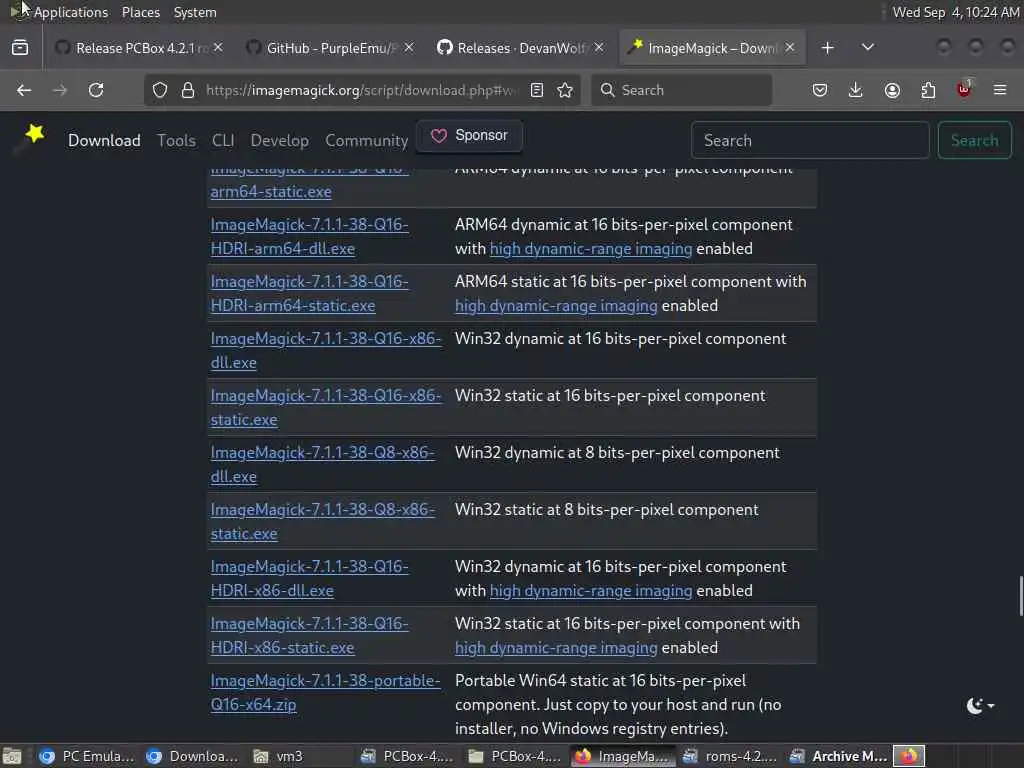1024x768 pixels.
Task: Close the GitHub - PurpleEmu tab
Action: 409,48
